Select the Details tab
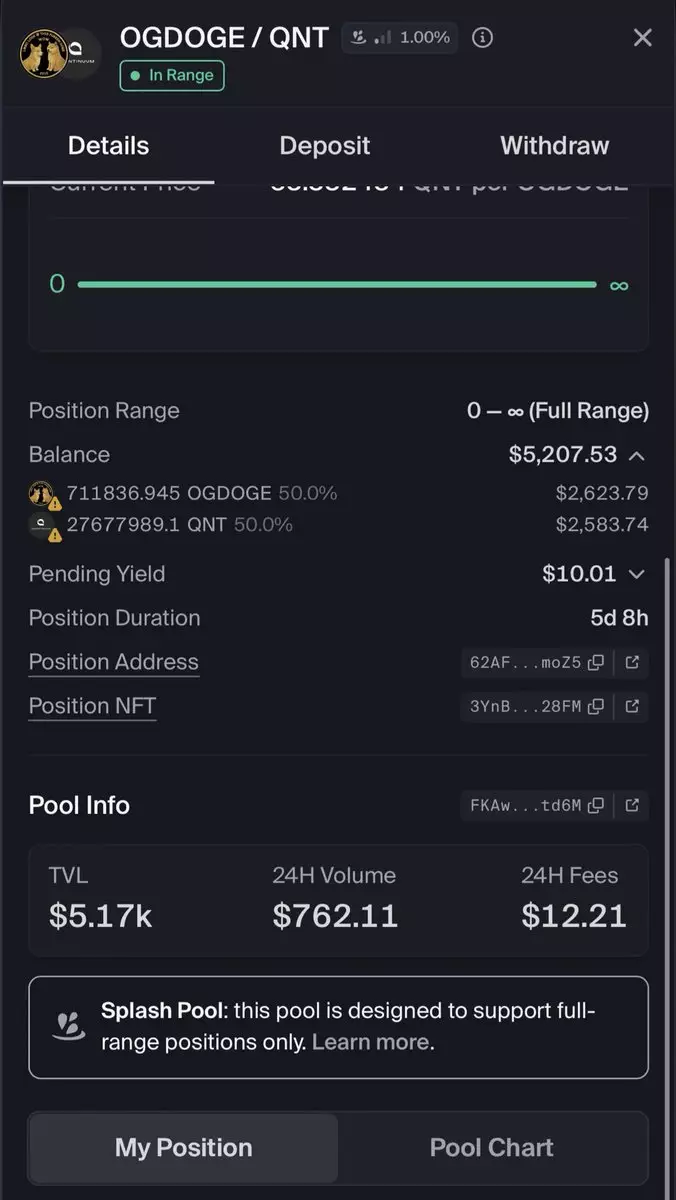Image resolution: width=676 pixels, height=1200 pixels. click(108, 146)
